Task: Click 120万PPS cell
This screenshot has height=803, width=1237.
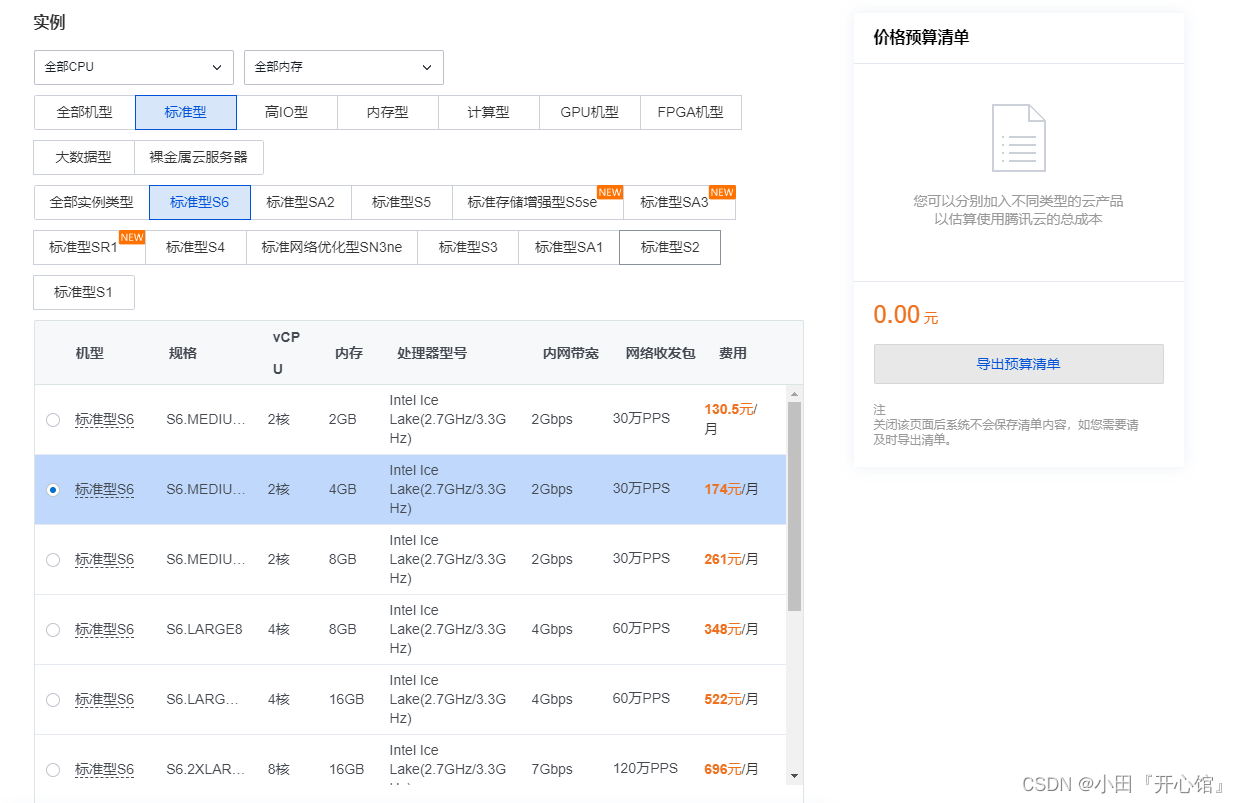Action: [x=645, y=769]
